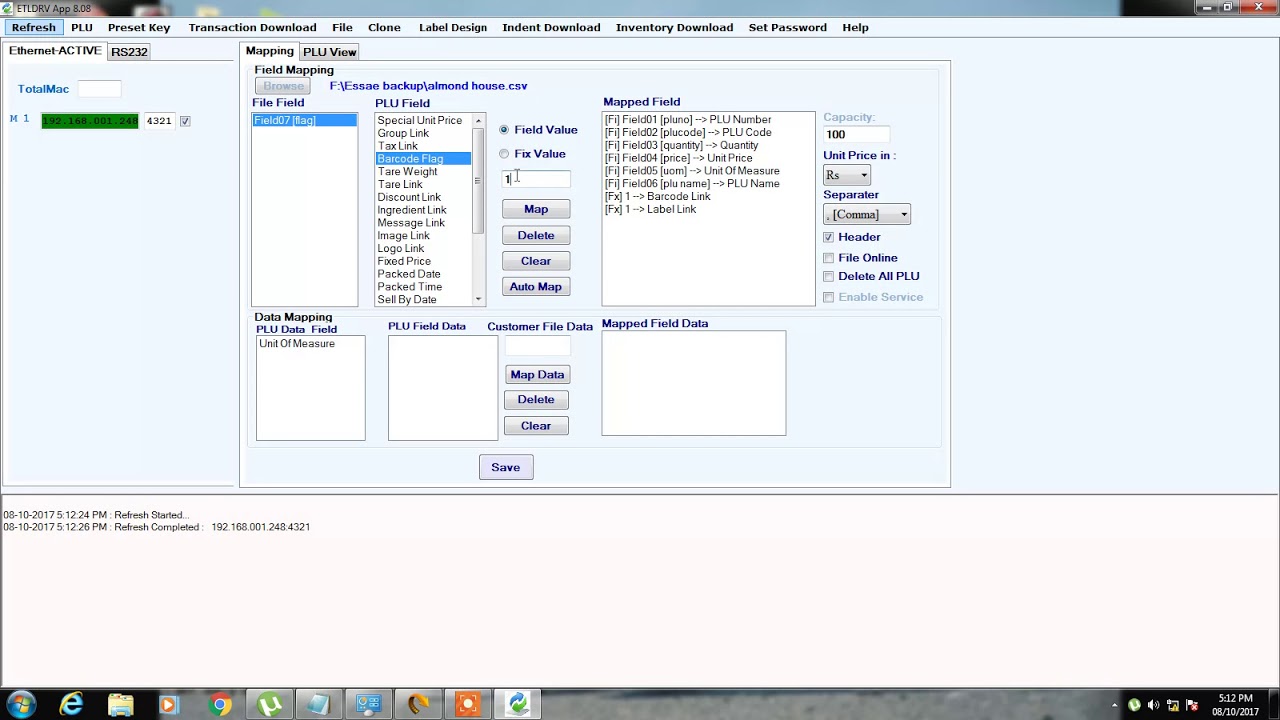Switch to the PLU View tab
1280x720 pixels.
[329, 52]
